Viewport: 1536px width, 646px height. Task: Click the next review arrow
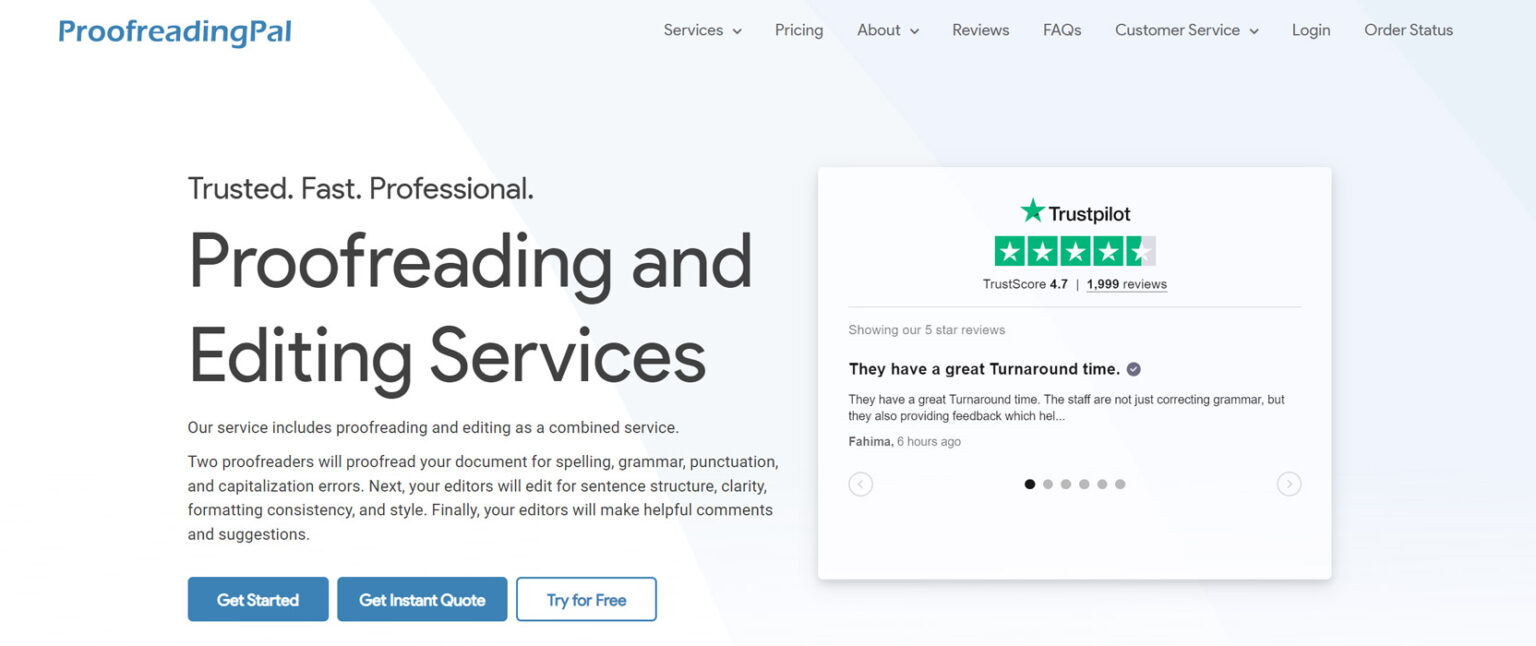pos(1289,483)
